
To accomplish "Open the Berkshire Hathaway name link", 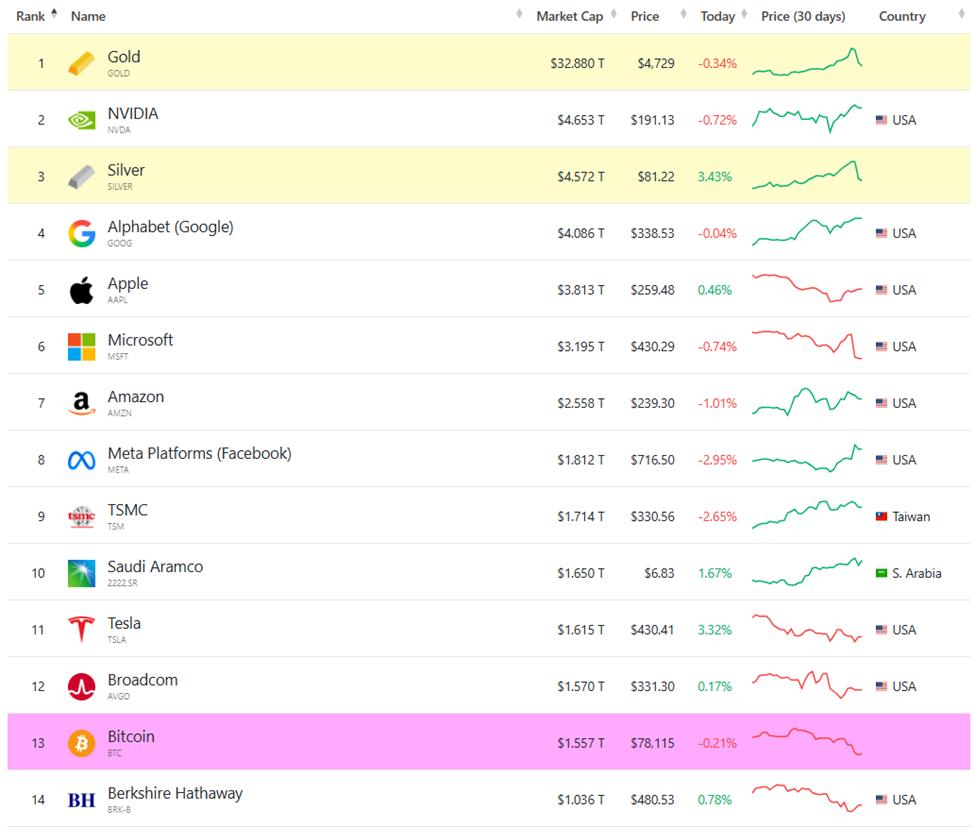I will click(x=174, y=793).
